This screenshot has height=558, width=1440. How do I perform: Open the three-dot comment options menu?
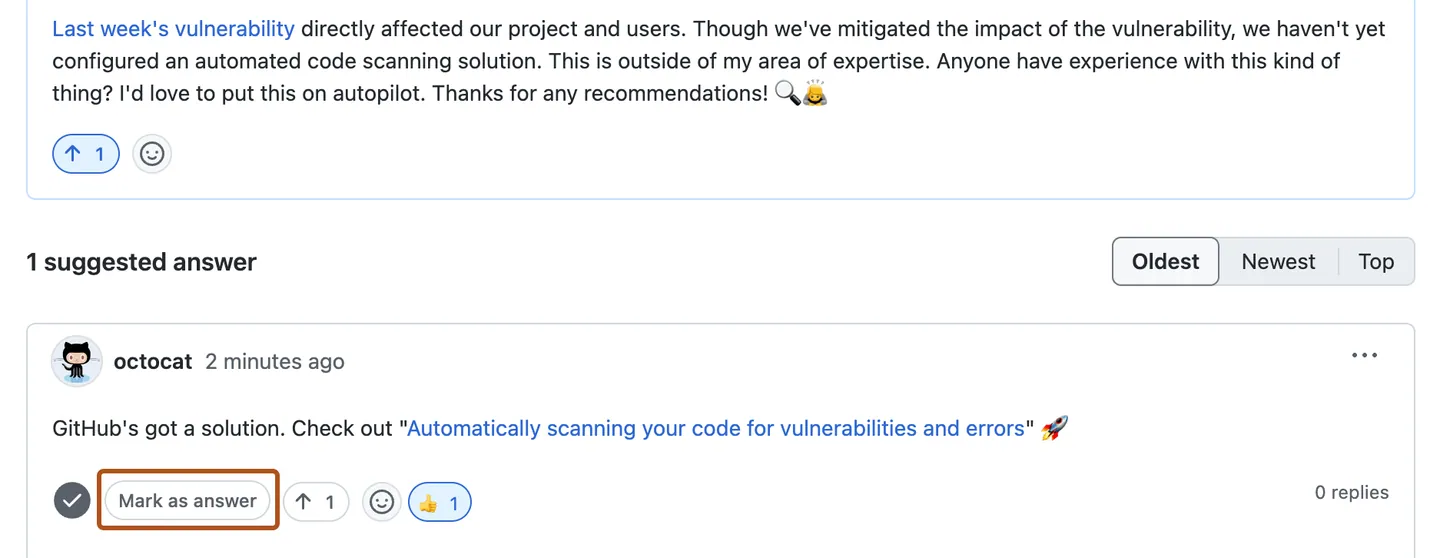[1364, 355]
